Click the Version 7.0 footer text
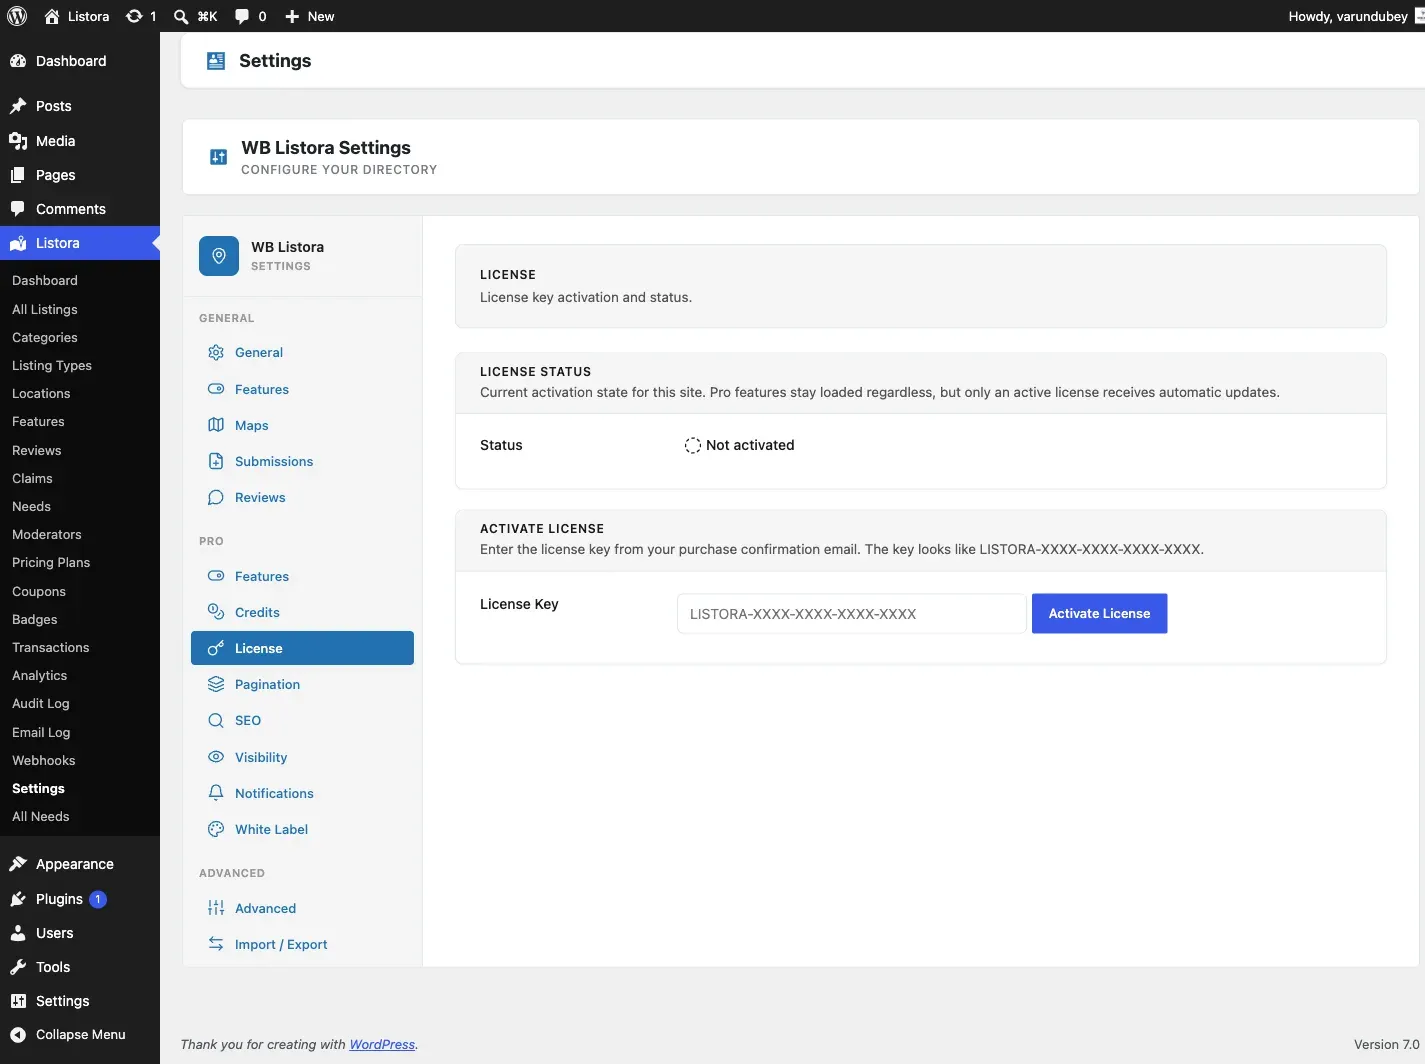The height and width of the screenshot is (1064, 1425). click(1386, 1044)
